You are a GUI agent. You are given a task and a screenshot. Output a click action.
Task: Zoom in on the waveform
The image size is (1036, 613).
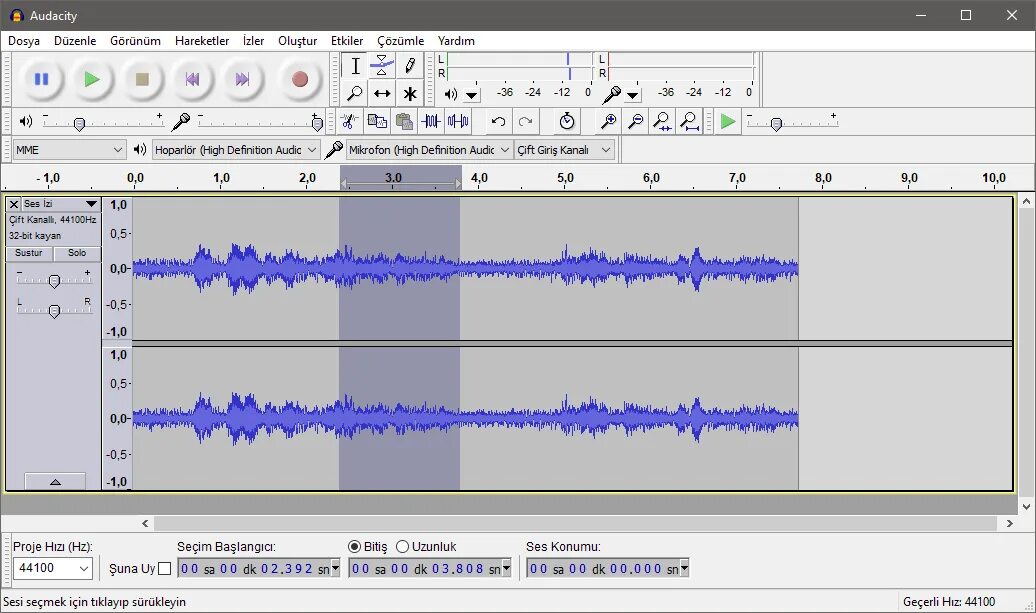(x=608, y=121)
